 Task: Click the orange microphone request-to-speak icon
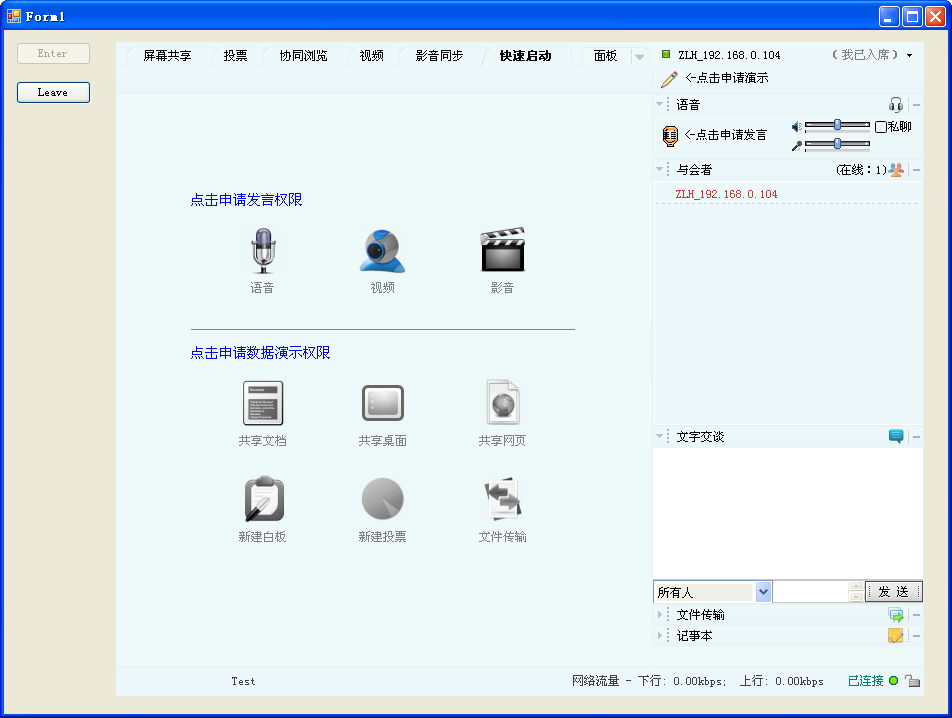670,136
